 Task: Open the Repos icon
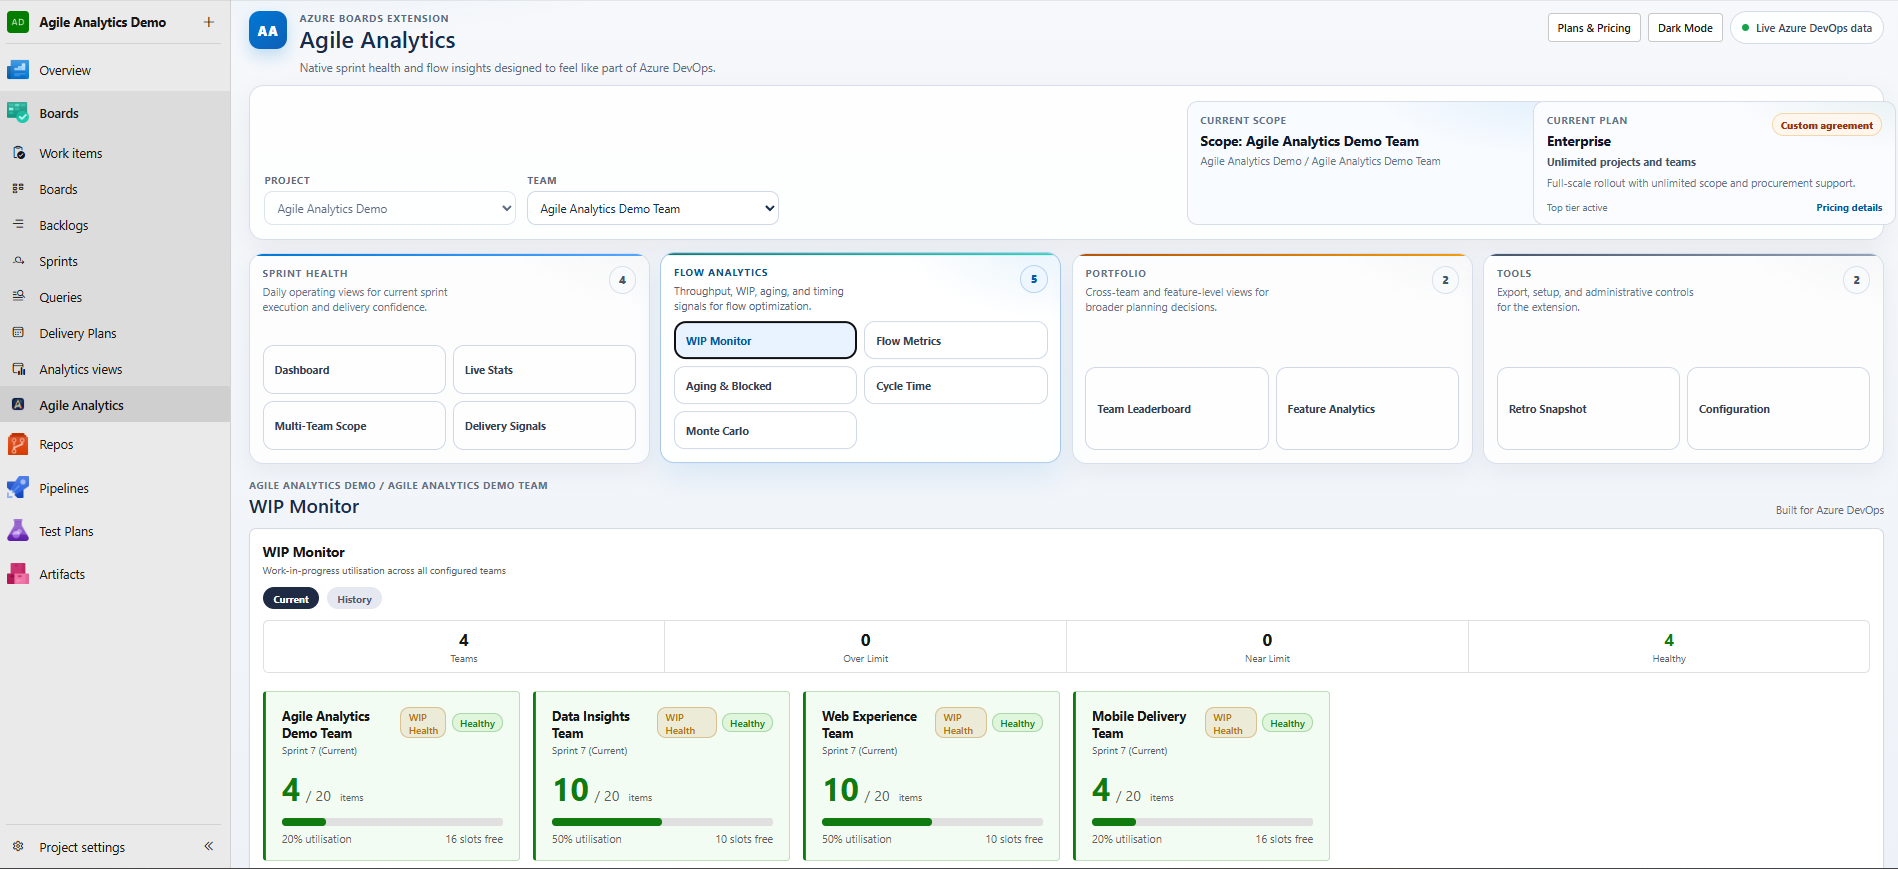[18, 444]
